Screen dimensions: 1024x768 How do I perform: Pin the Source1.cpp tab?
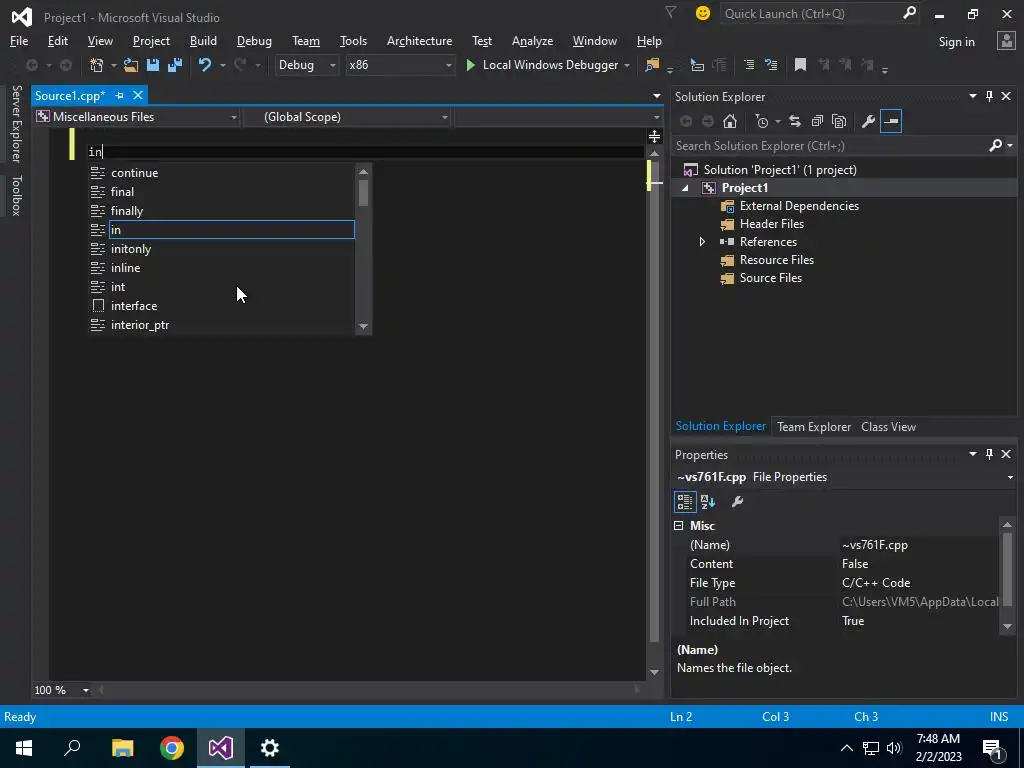pyautogui.click(x=119, y=96)
